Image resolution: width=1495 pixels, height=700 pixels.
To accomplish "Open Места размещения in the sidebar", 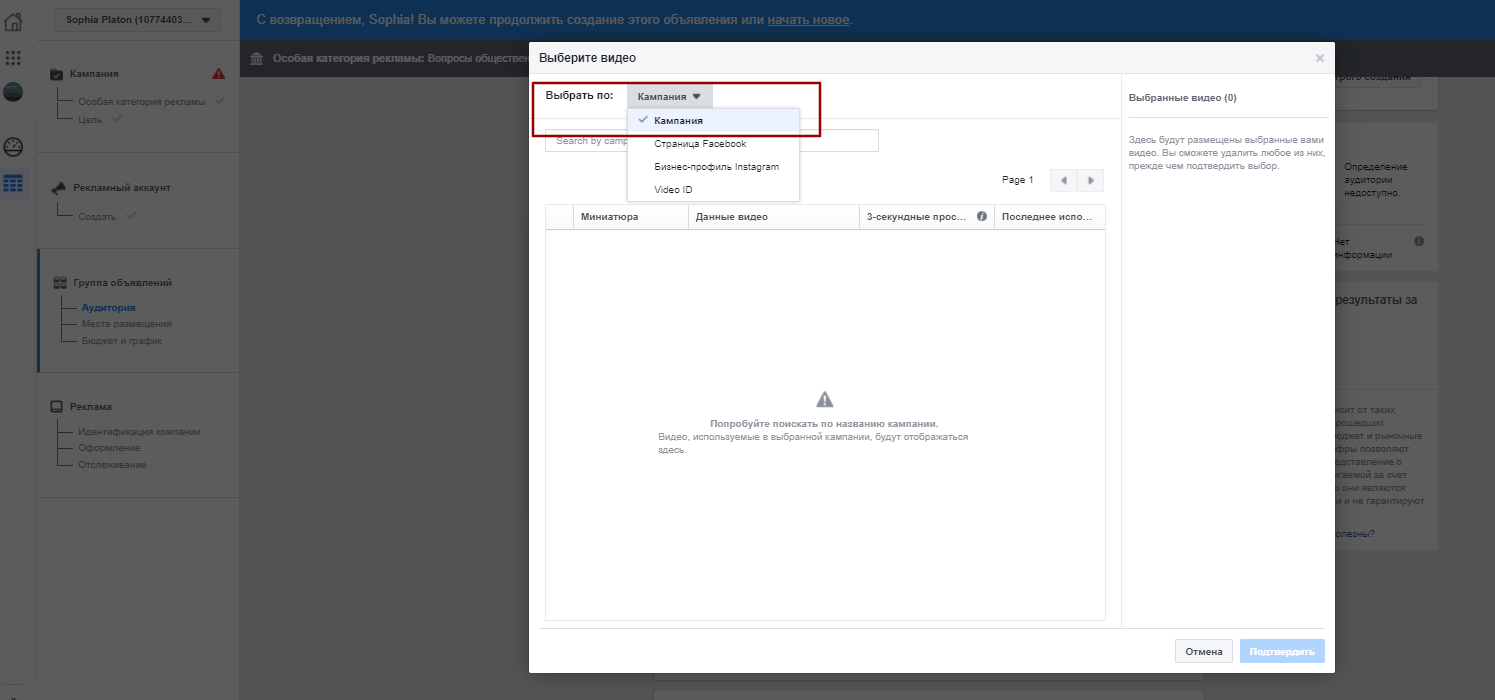I will point(126,324).
